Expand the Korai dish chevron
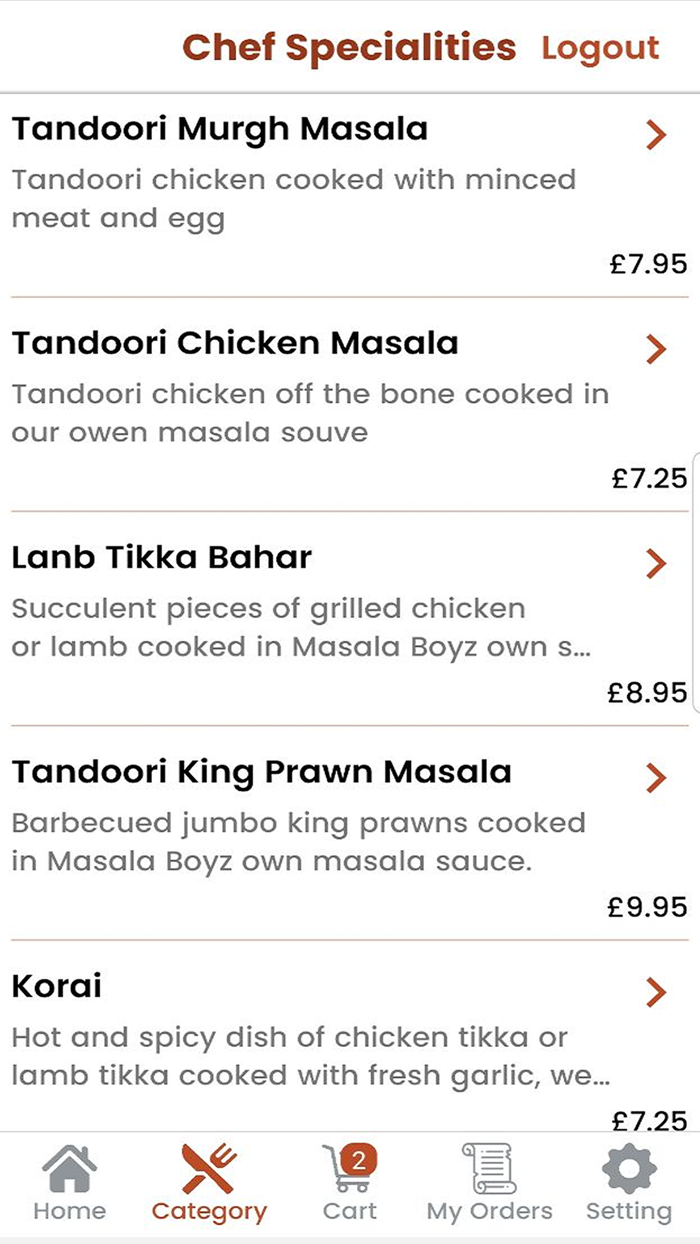Viewport: 700px width, 1244px height. tap(655, 992)
